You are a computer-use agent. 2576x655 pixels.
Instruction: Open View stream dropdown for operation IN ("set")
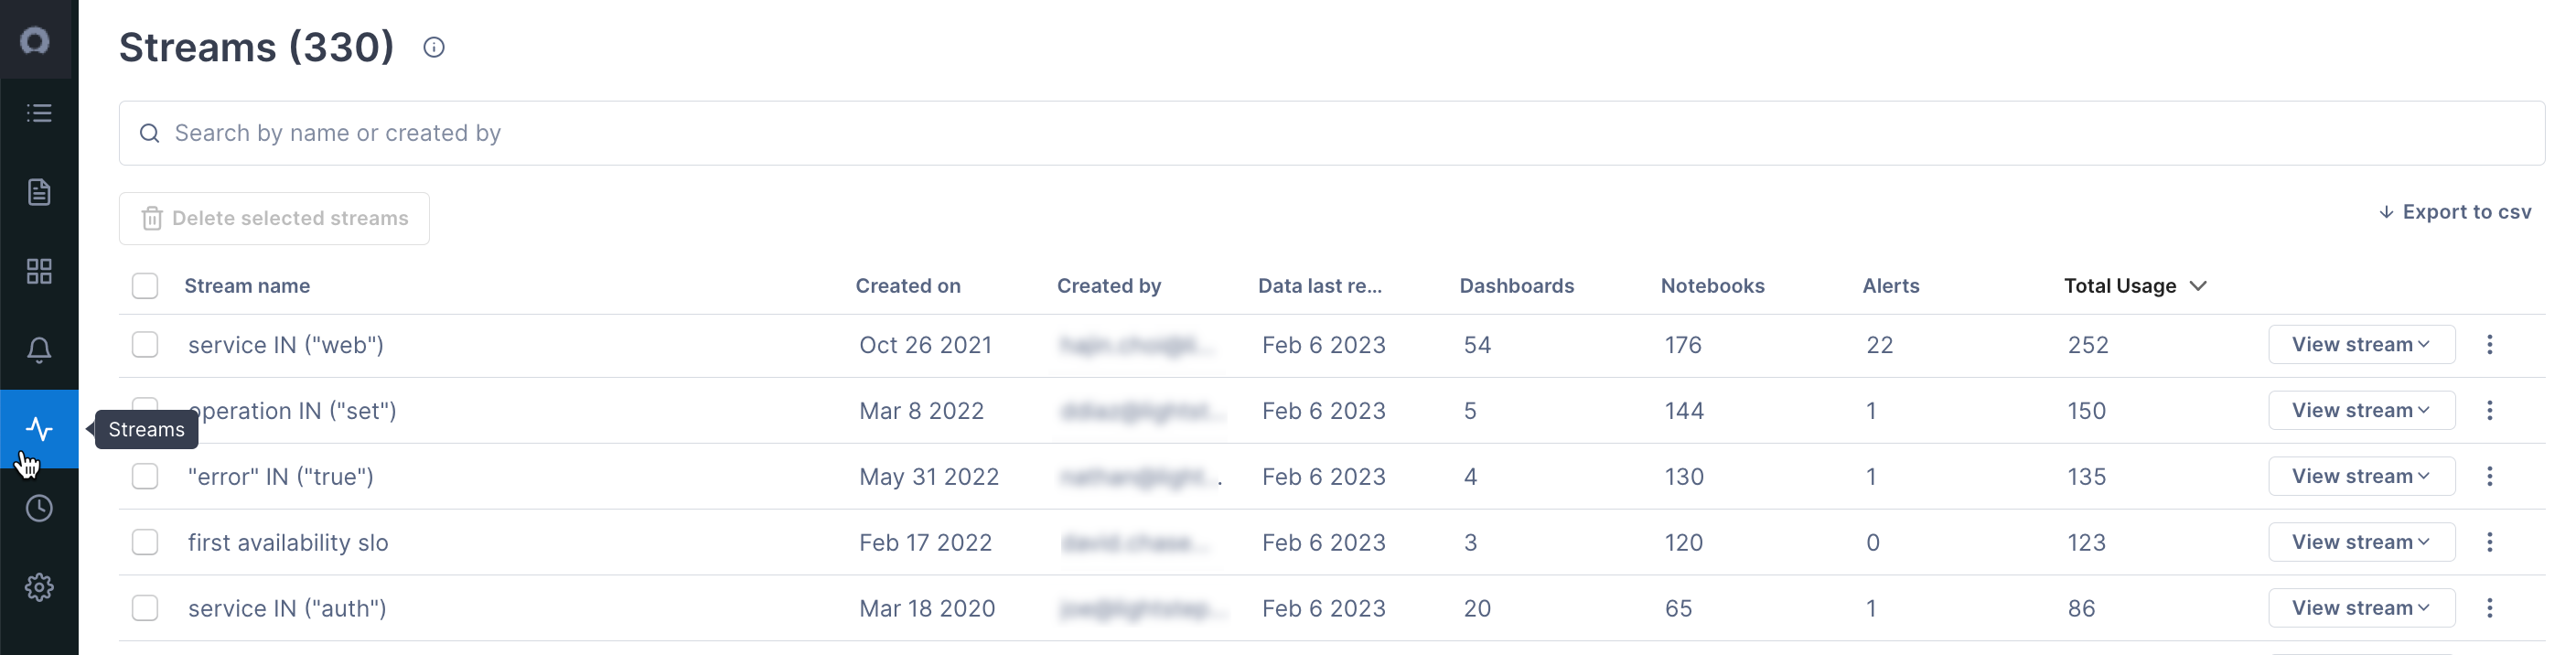[x=2361, y=410]
